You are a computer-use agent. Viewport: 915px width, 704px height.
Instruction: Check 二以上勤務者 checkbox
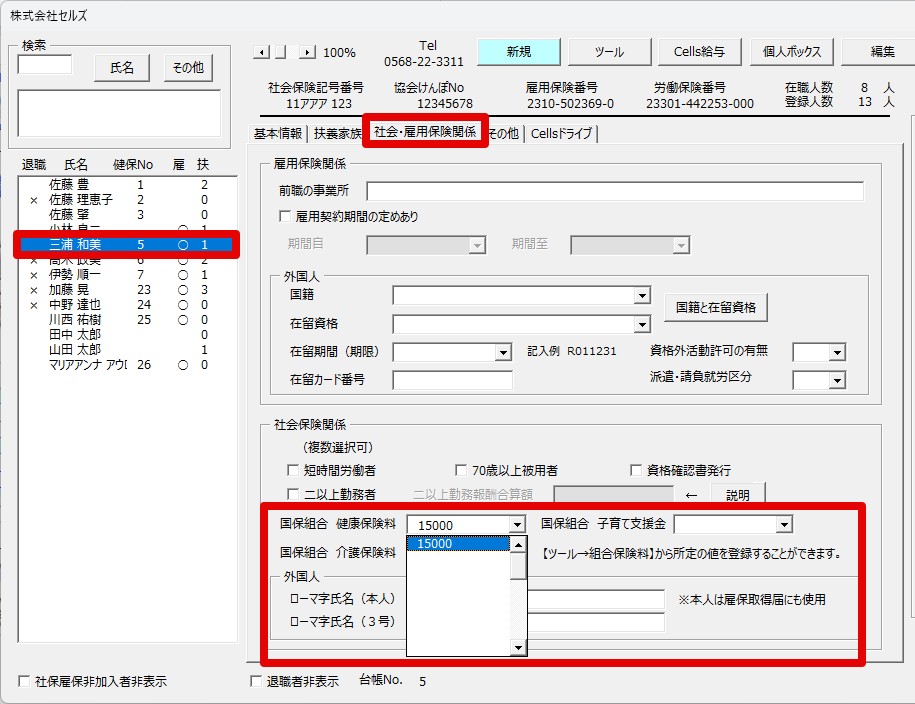[293, 494]
